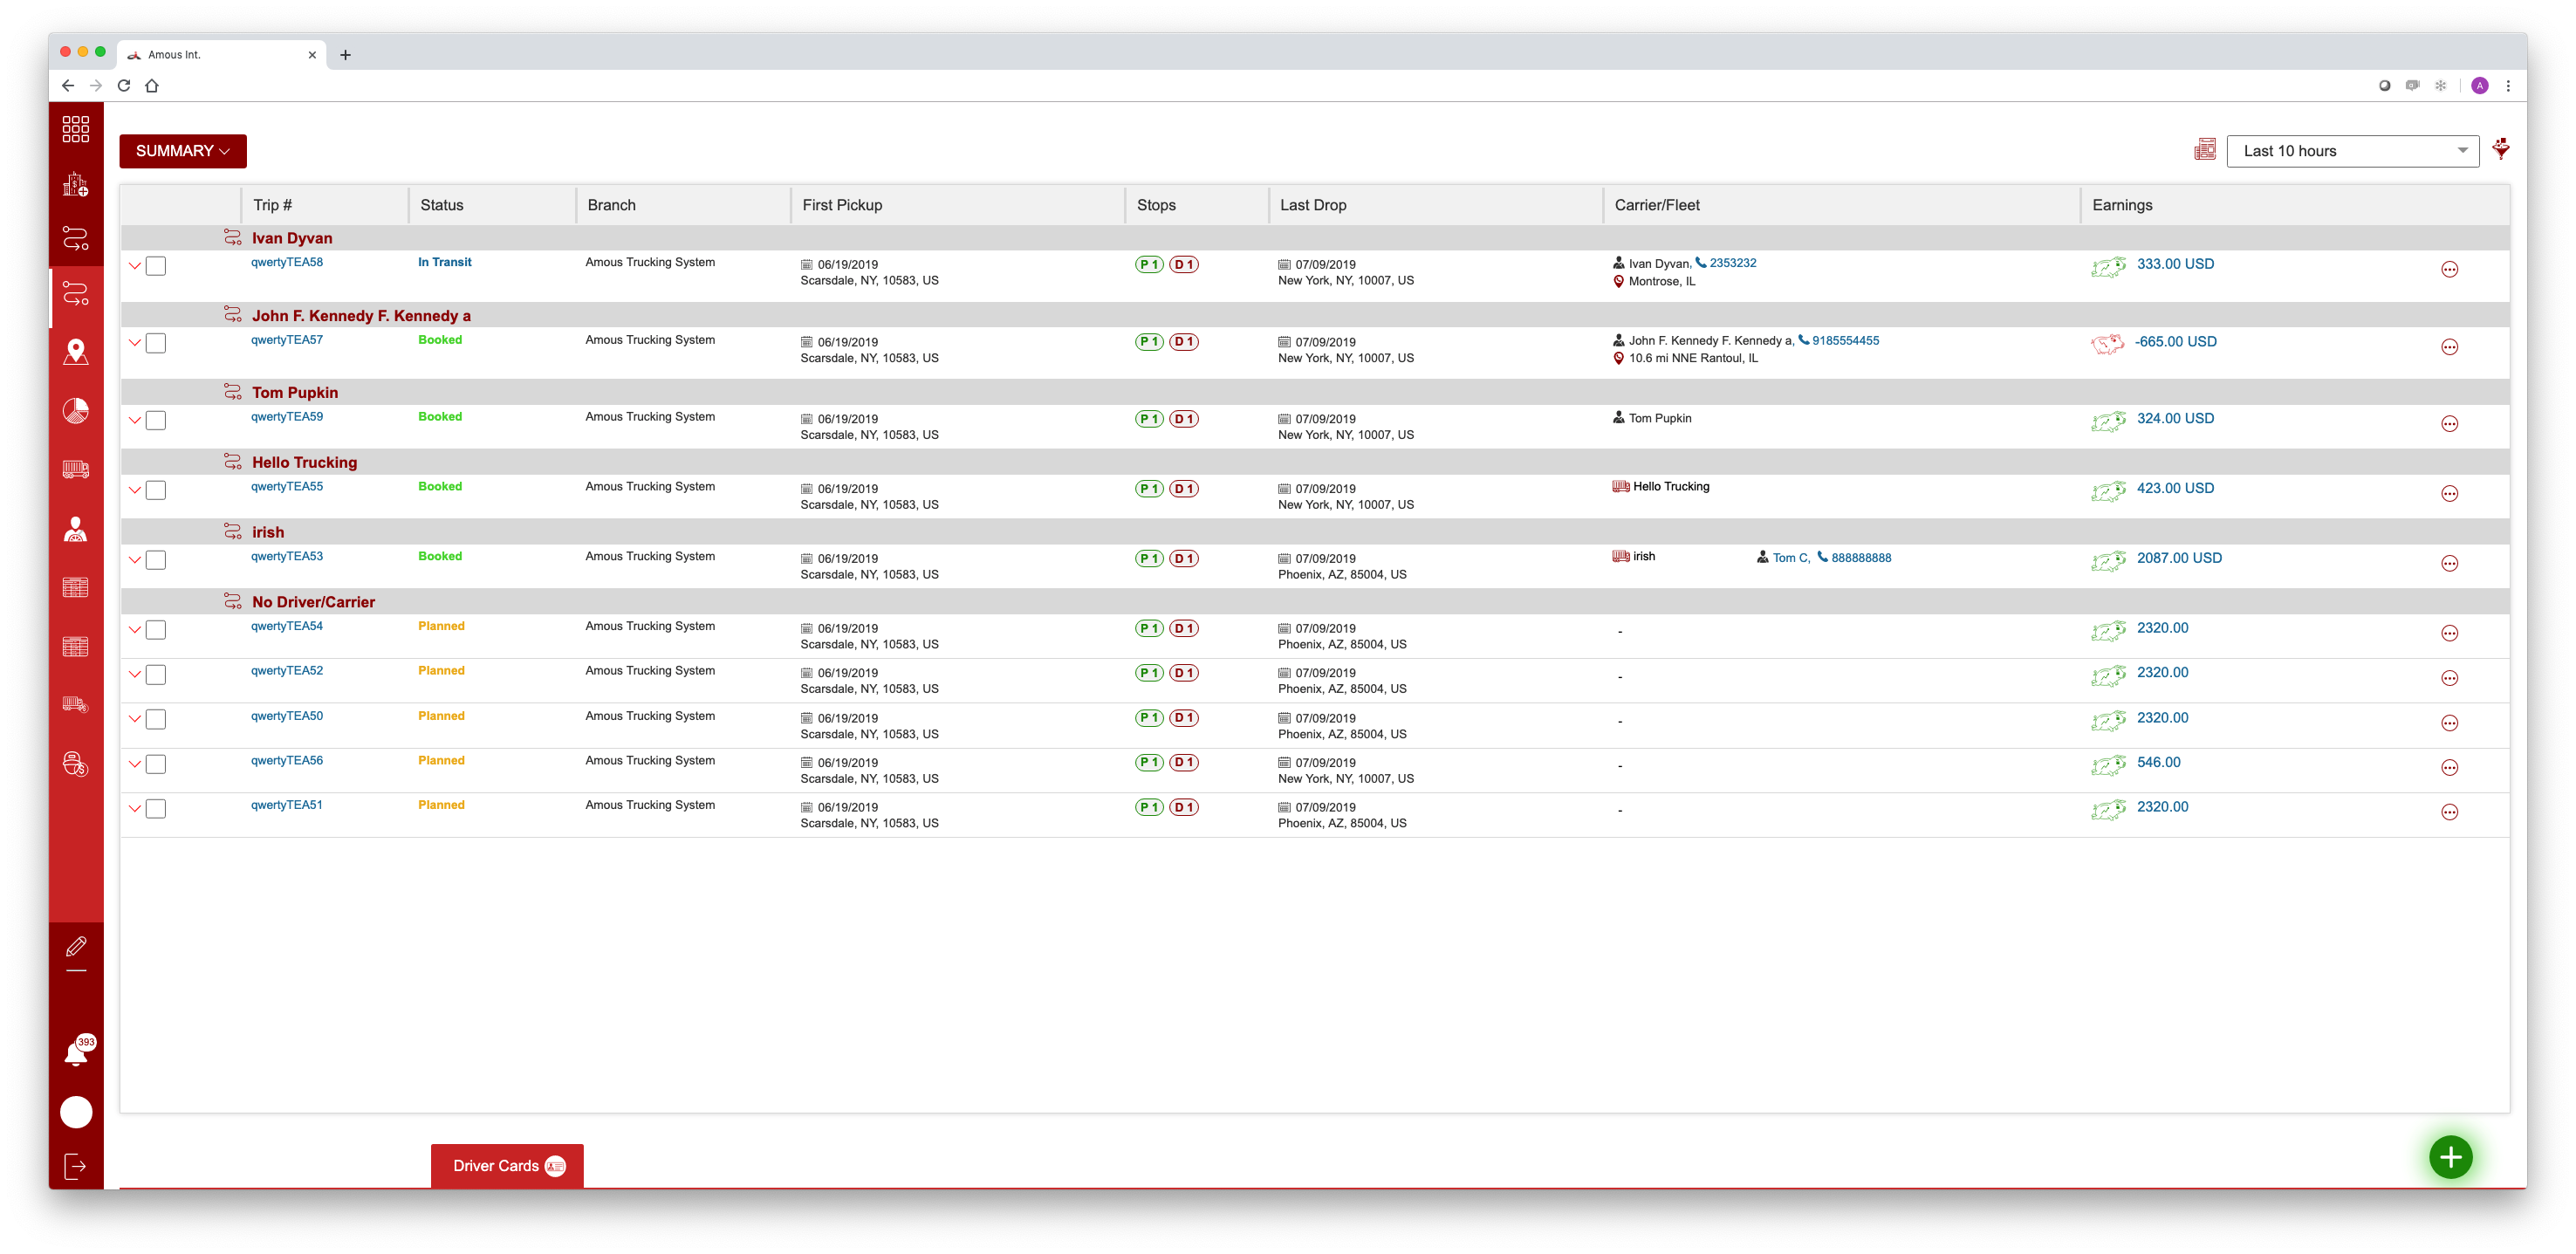Open the Last 10 hours dropdown
The height and width of the screenshot is (1254, 2576).
[2352, 151]
